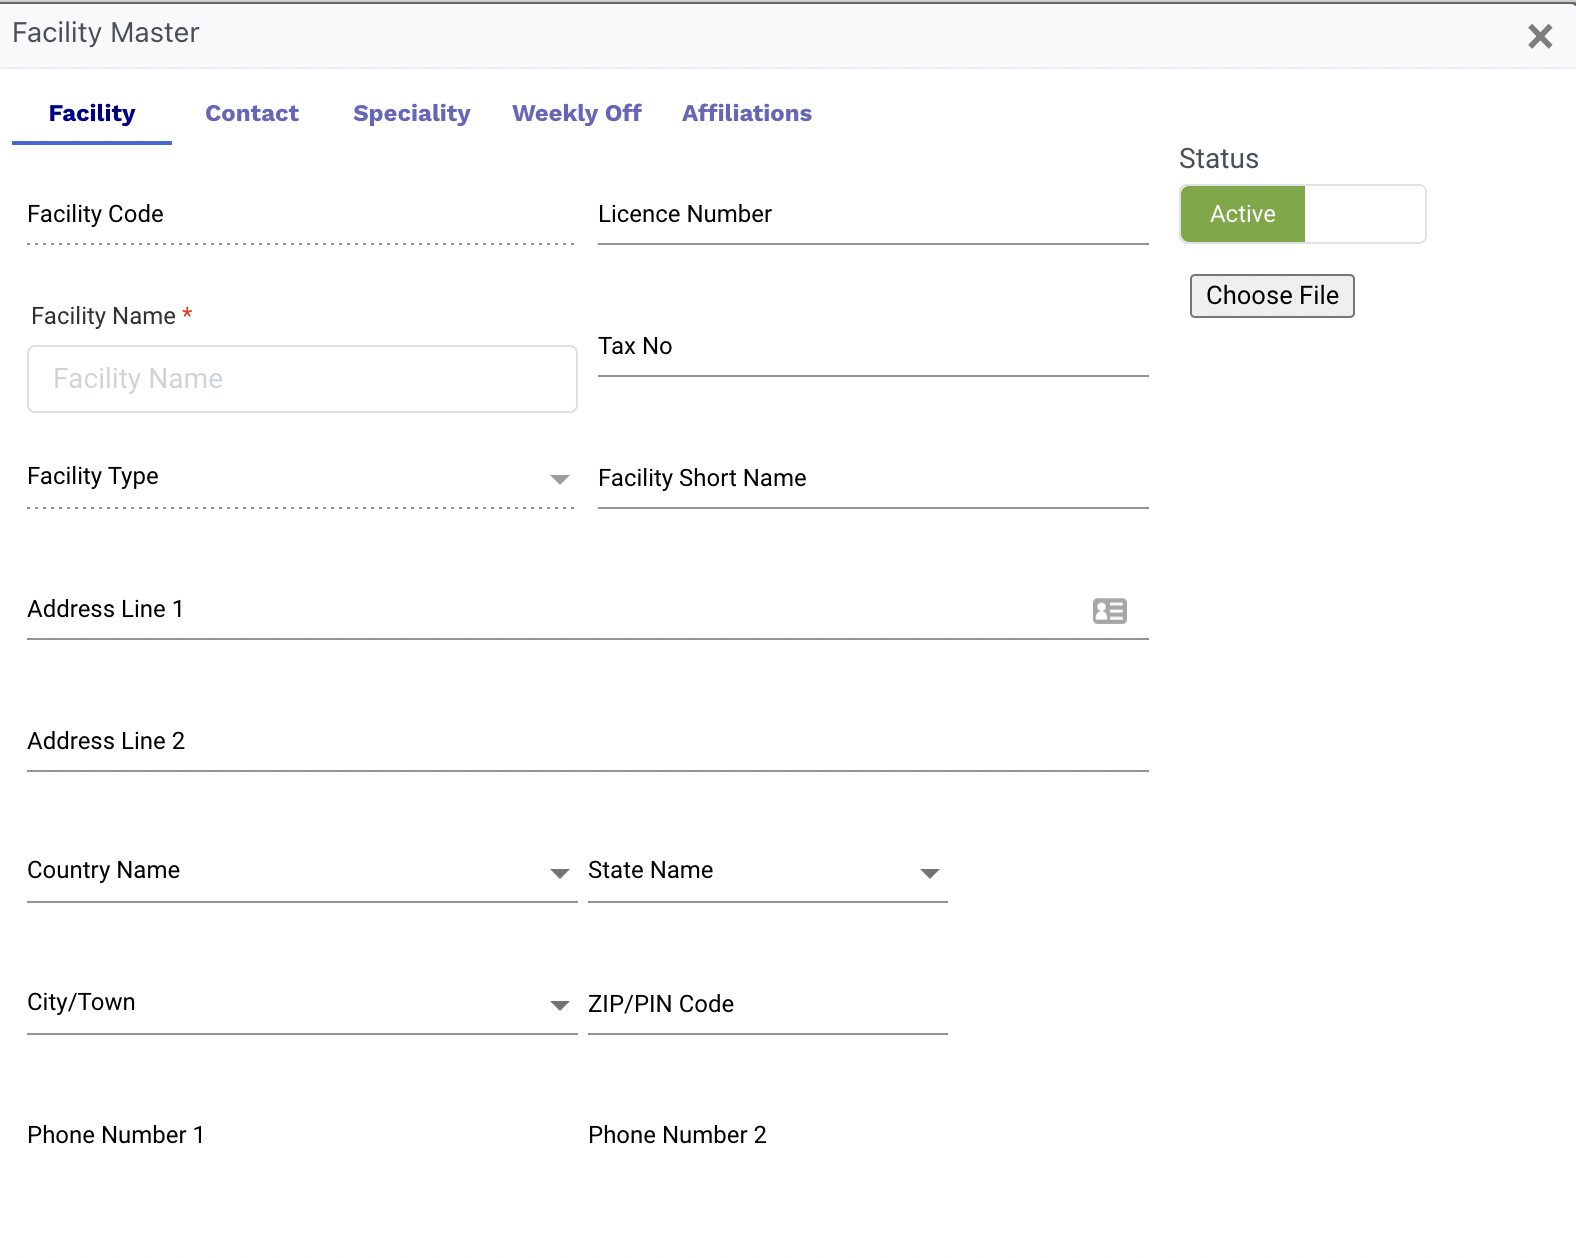1576x1258 pixels.
Task: Click the Address Line 2 field
Action: 587,743
